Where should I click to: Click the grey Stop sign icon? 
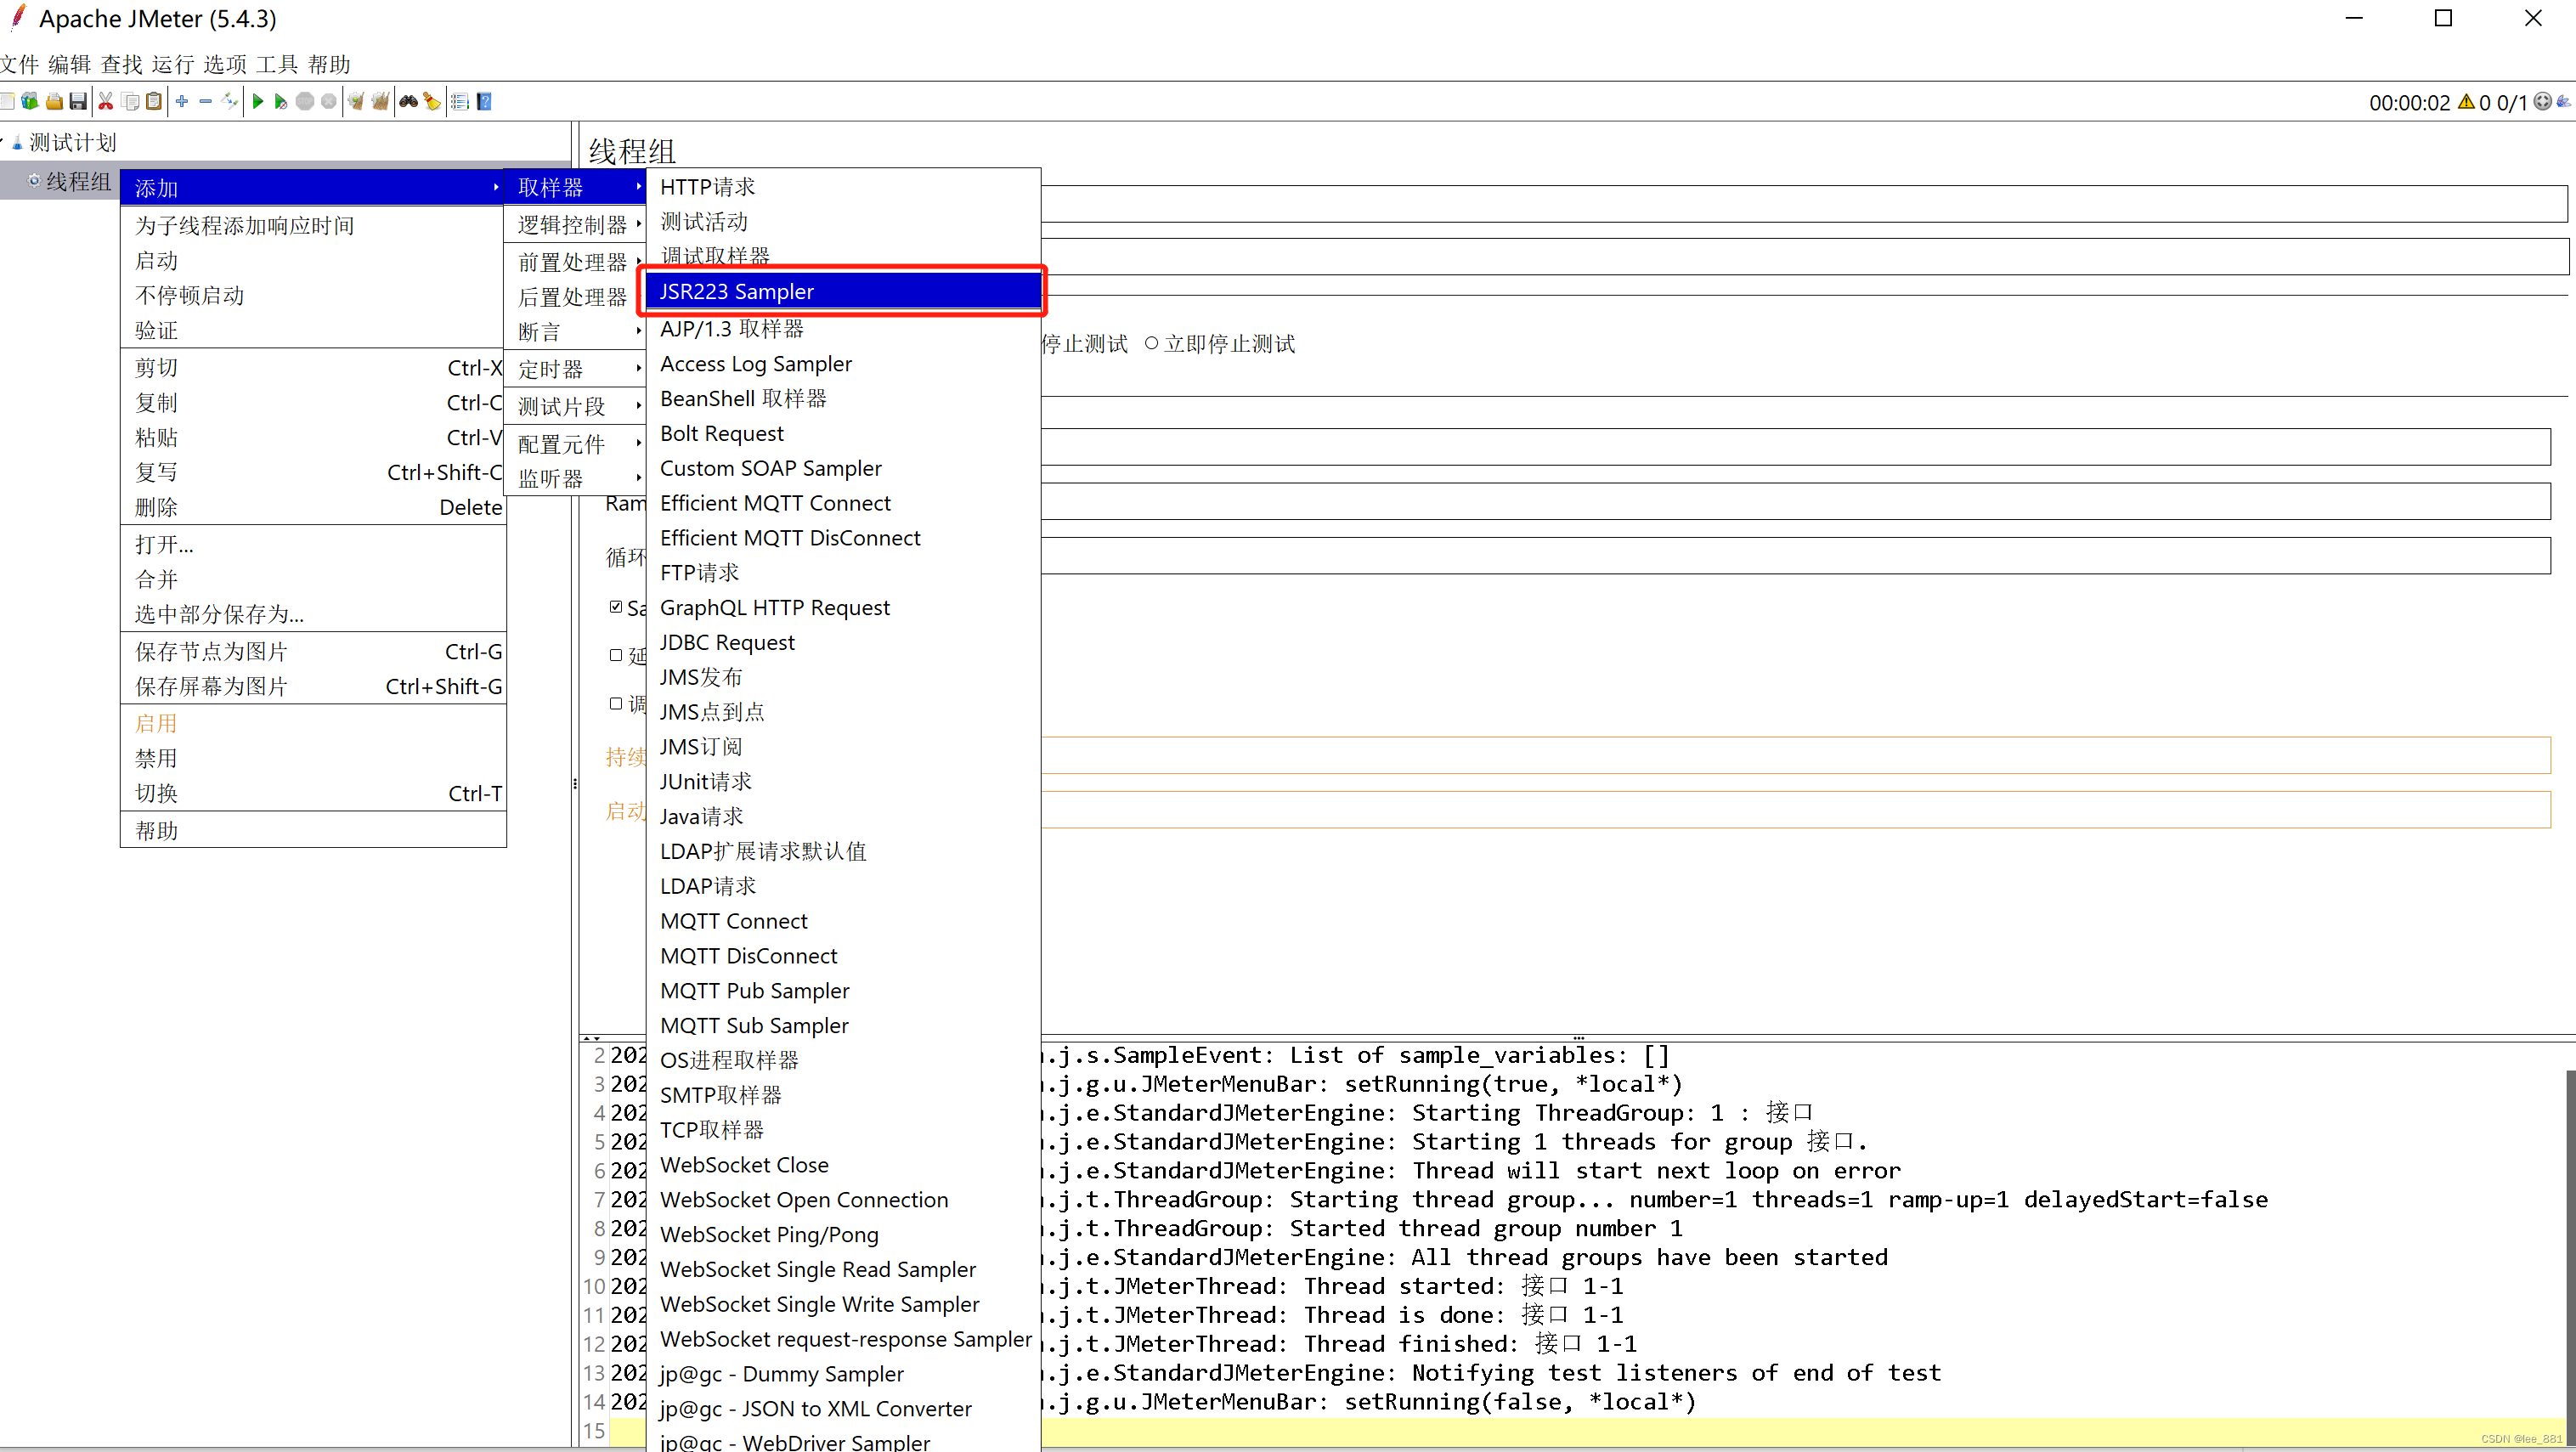coord(305,101)
